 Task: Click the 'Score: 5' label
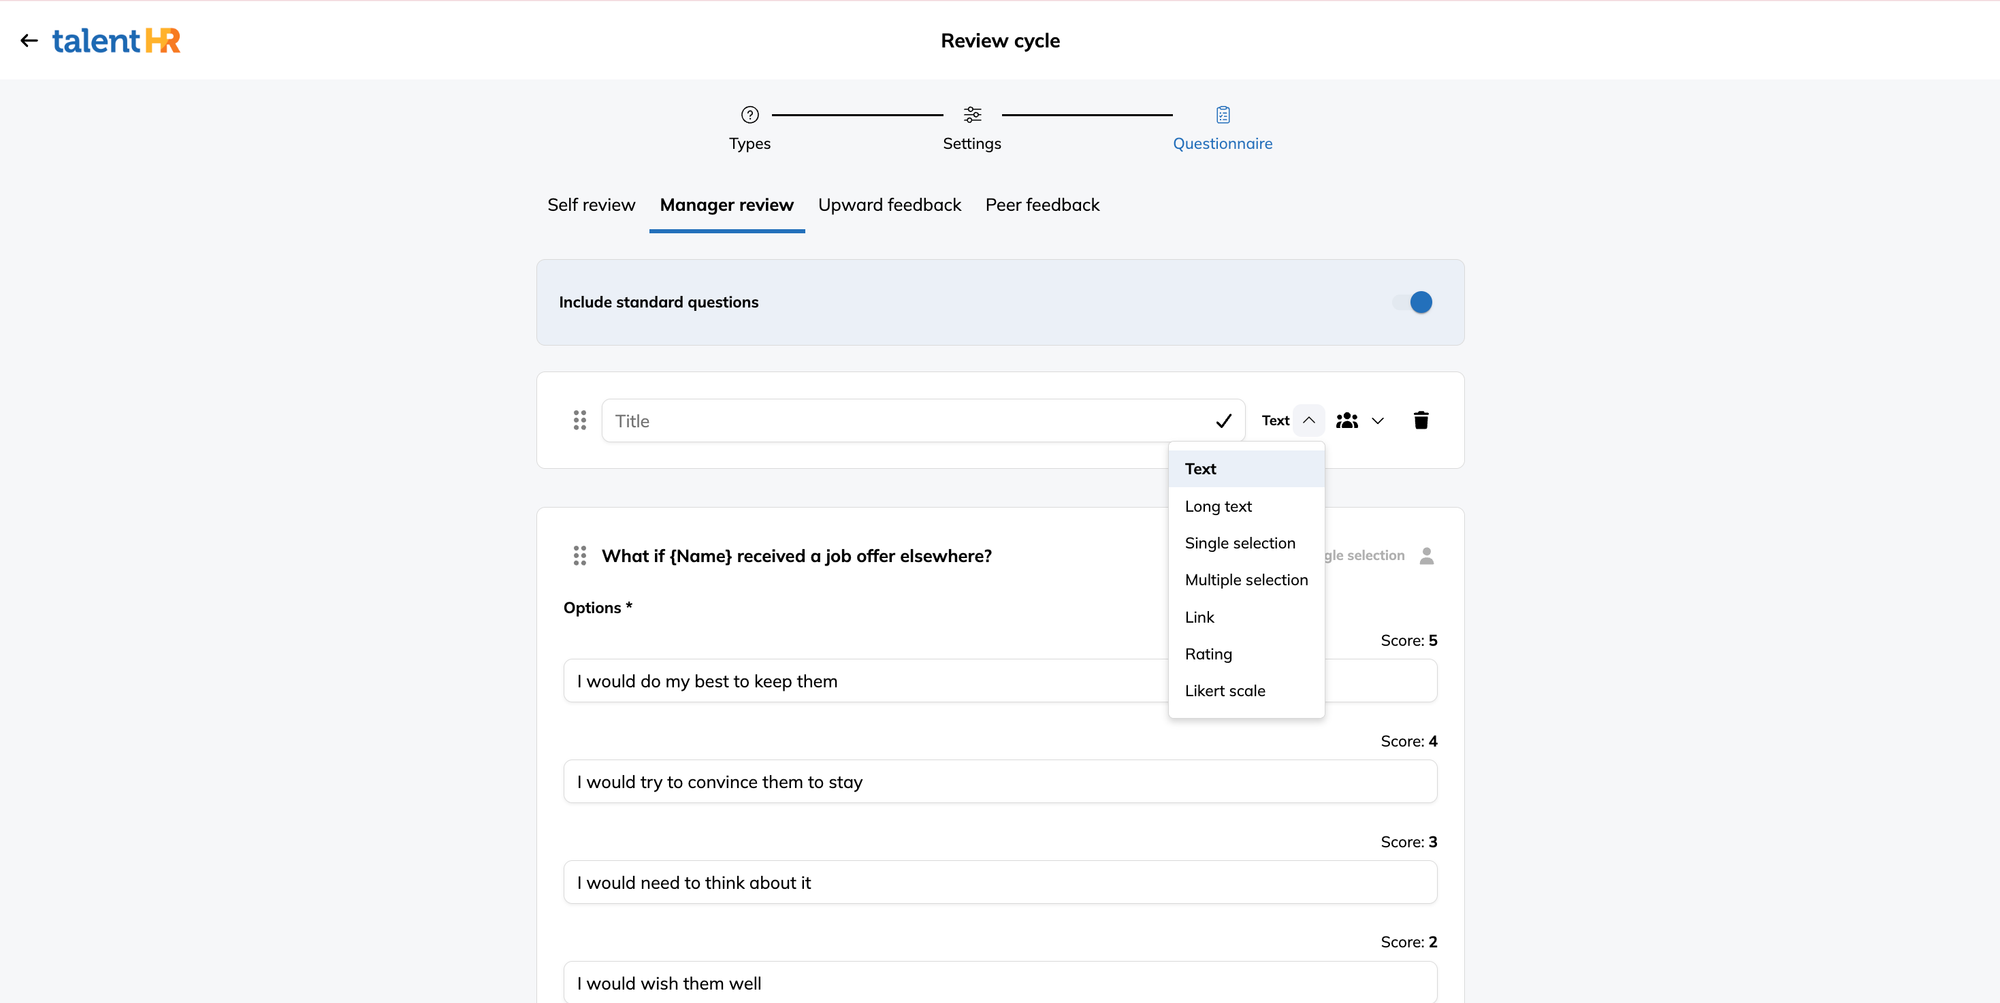pos(1409,641)
